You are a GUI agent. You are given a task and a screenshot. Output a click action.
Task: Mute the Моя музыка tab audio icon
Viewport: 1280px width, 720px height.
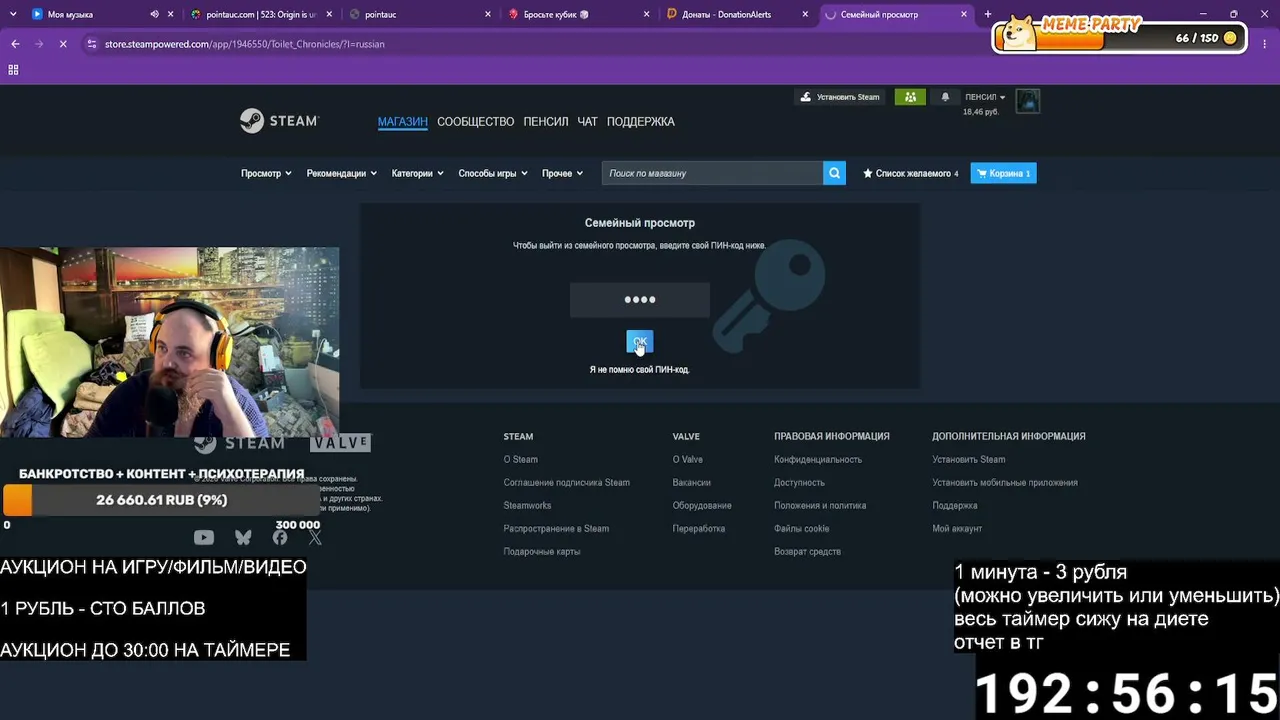coord(154,14)
